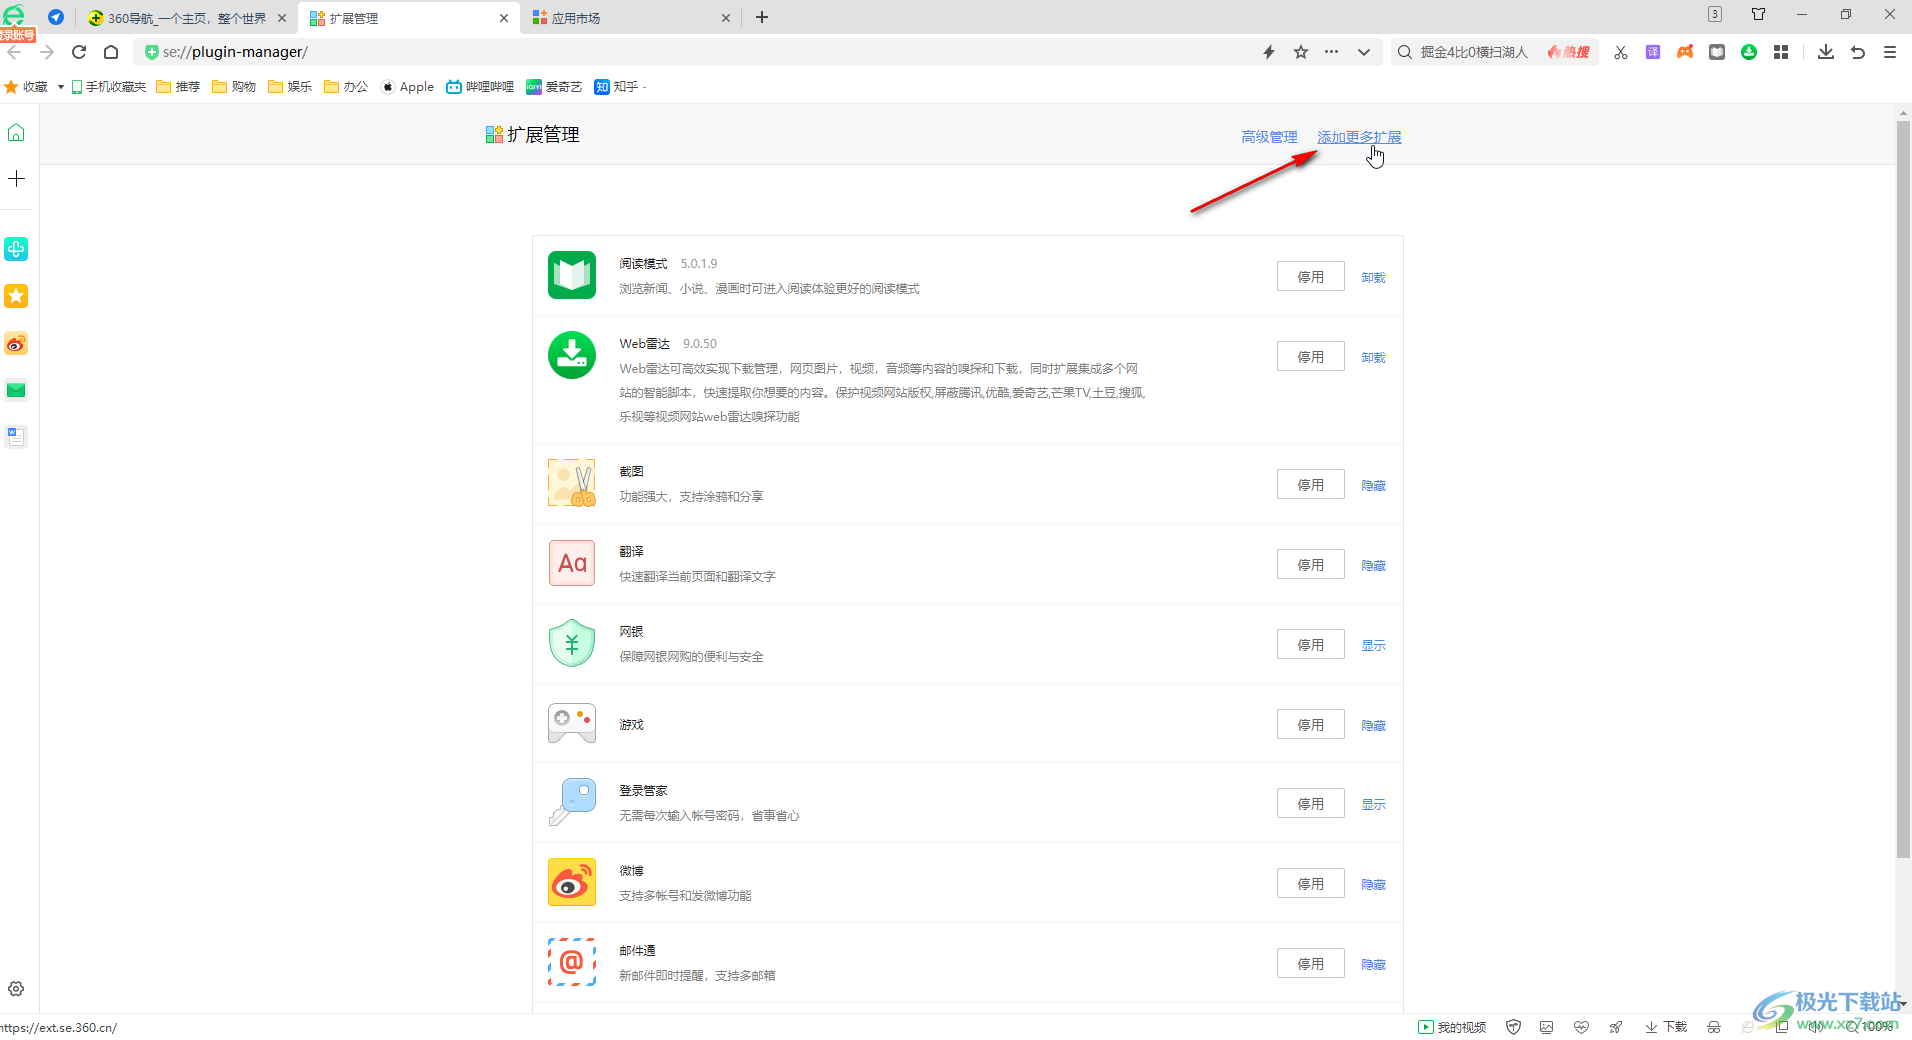Show the 网银 extension icon
1912x1040 pixels.
[1373, 646]
